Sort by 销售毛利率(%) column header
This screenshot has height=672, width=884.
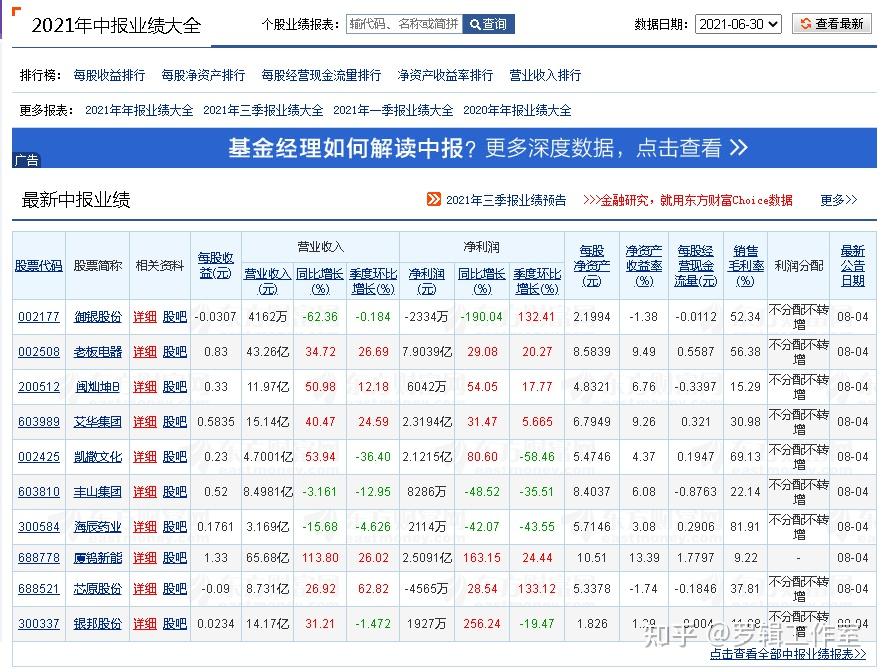[745, 266]
